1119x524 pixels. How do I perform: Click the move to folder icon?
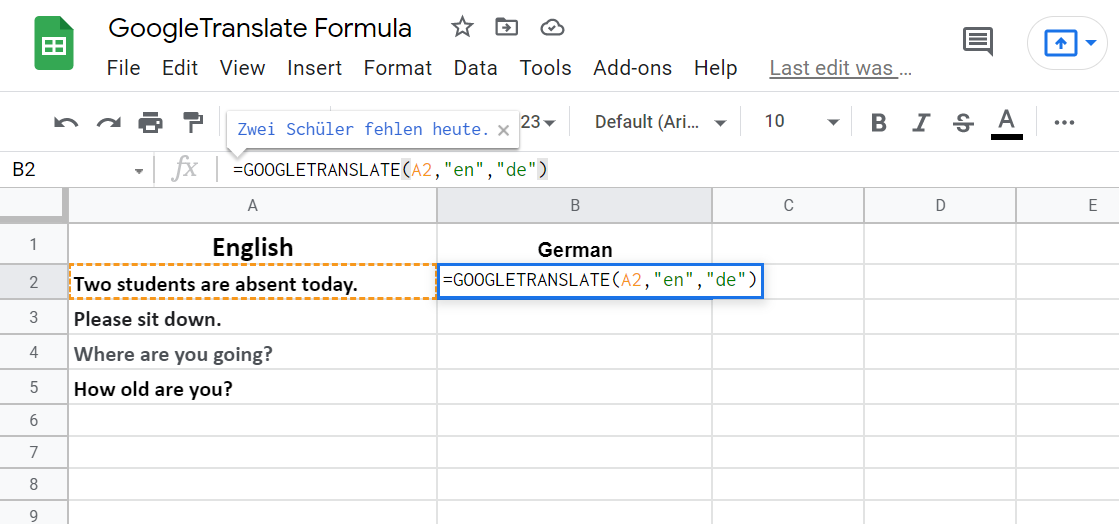(x=507, y=28)
